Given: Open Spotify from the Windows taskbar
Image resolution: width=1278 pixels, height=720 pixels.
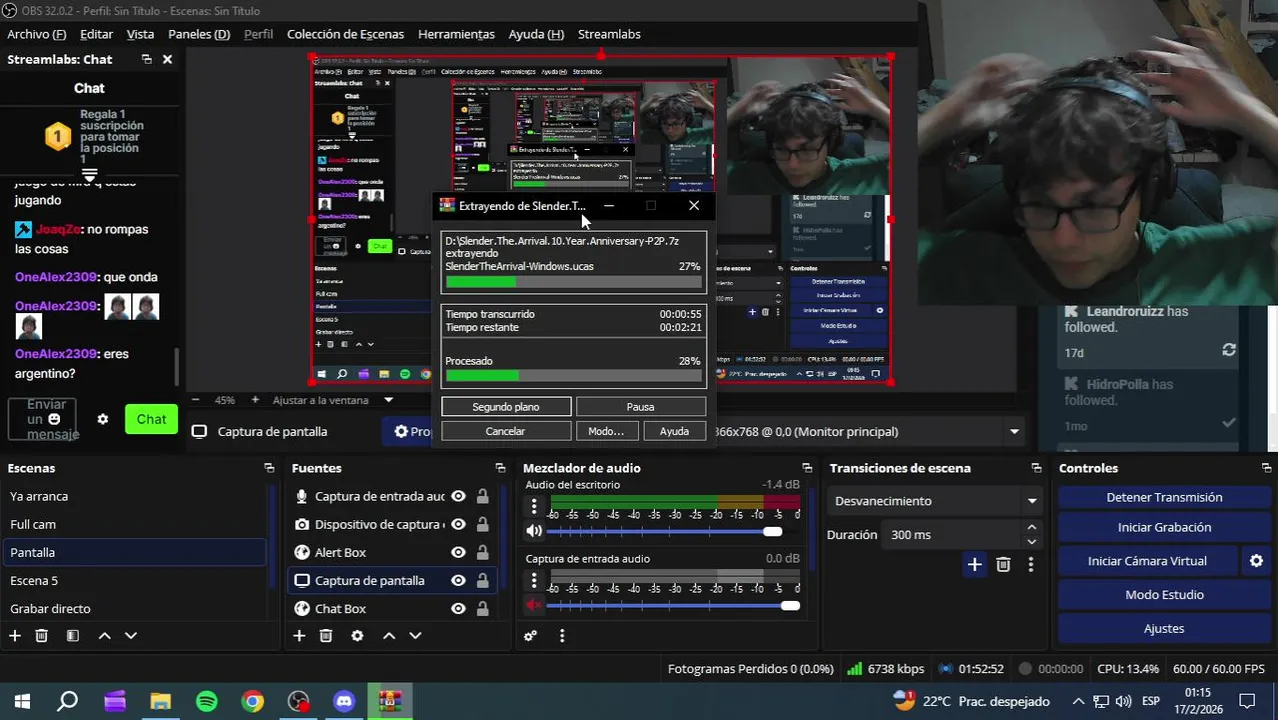Looking at the screenshot, I should tap(207, 701).
